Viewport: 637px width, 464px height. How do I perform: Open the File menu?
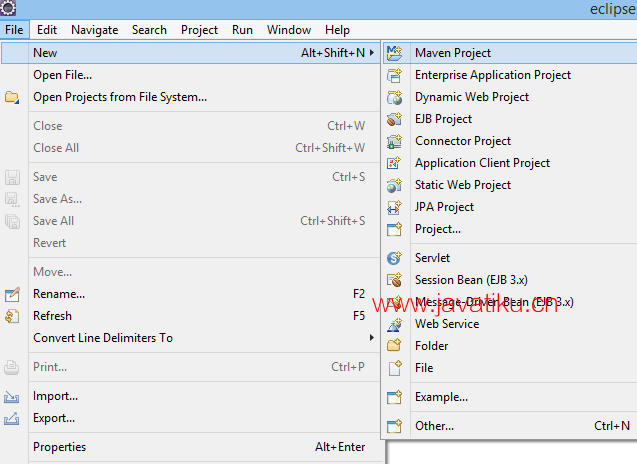[14, 30]
